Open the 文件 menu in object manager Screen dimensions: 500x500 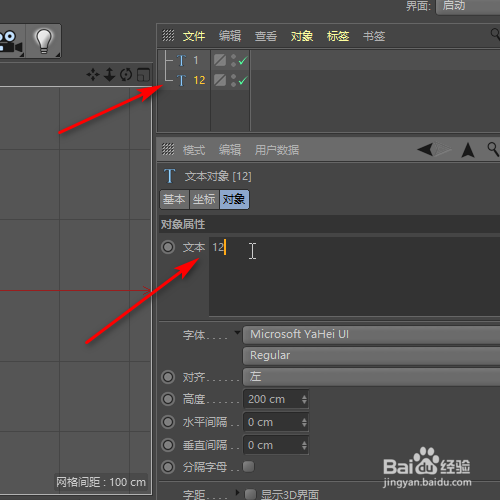tap(194, 36)
